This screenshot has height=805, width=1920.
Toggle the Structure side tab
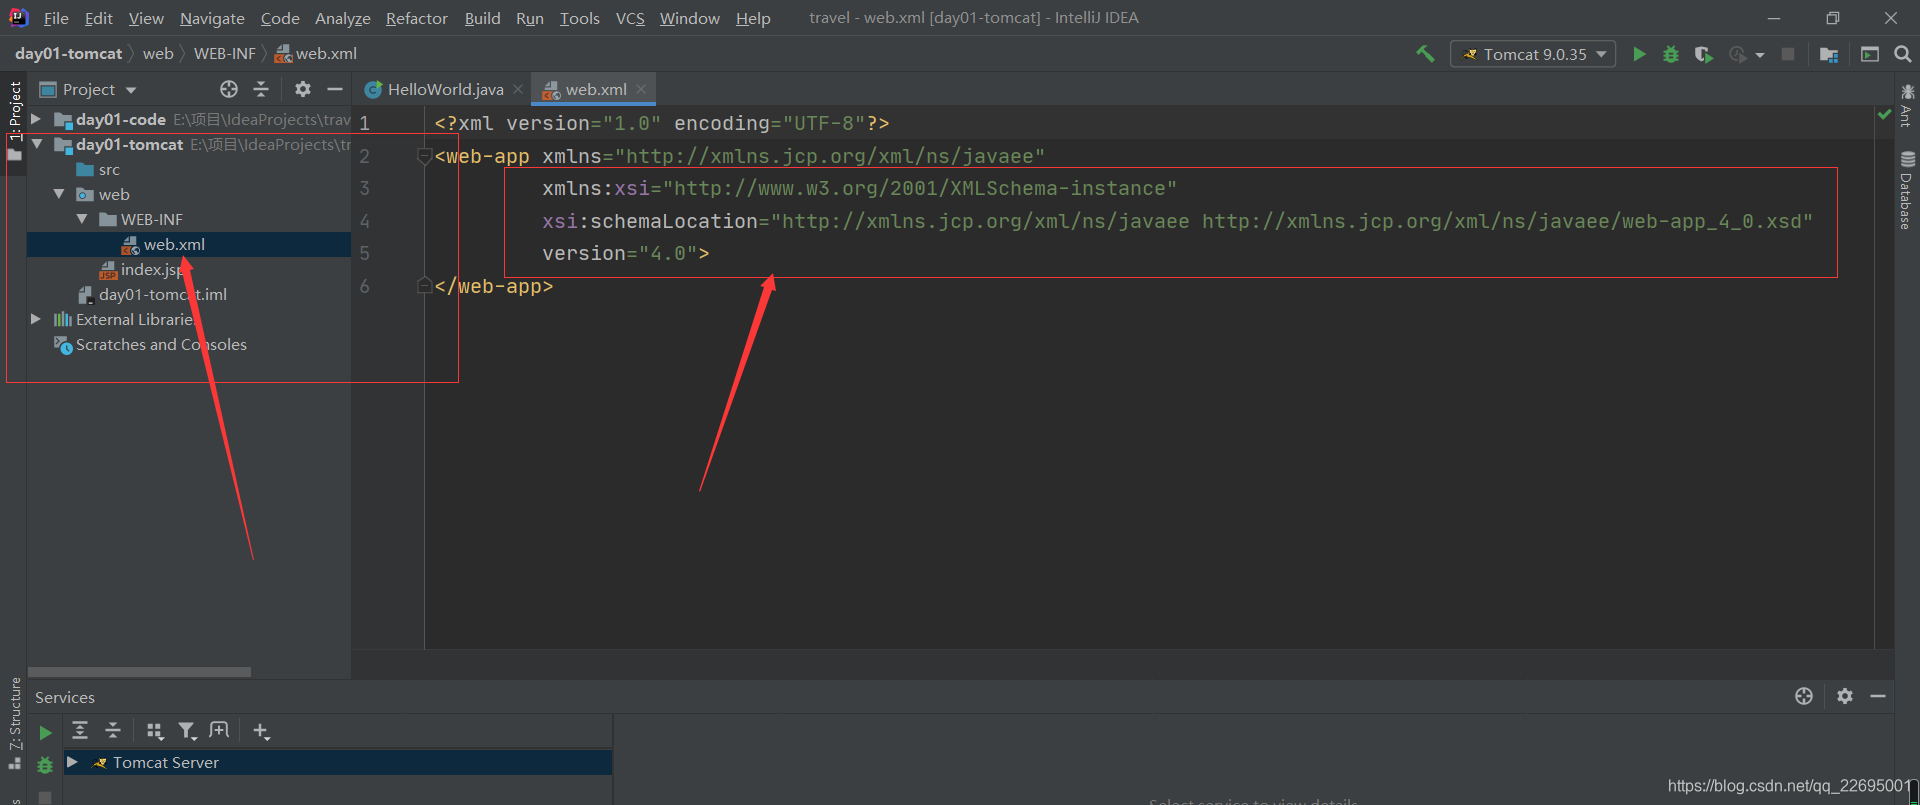[15, 722]
